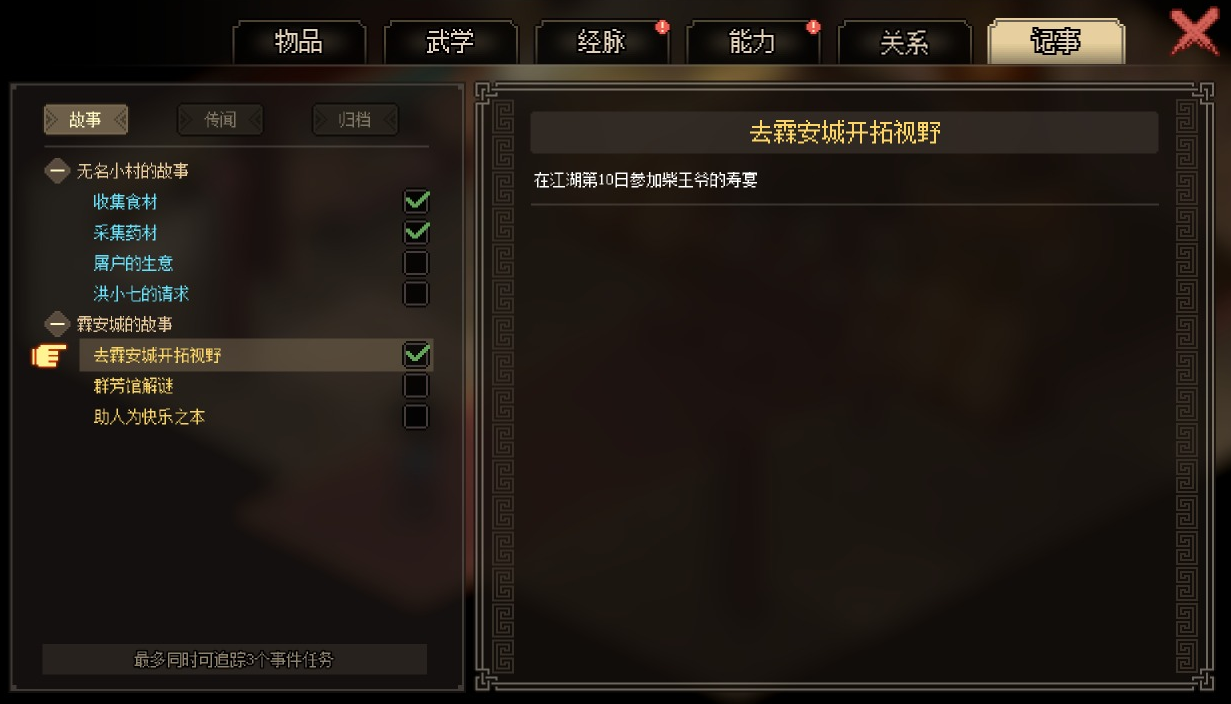This screenshot has width=1231, height=704.
Task: Close the journal with the red X
Action: [1195, 35]
